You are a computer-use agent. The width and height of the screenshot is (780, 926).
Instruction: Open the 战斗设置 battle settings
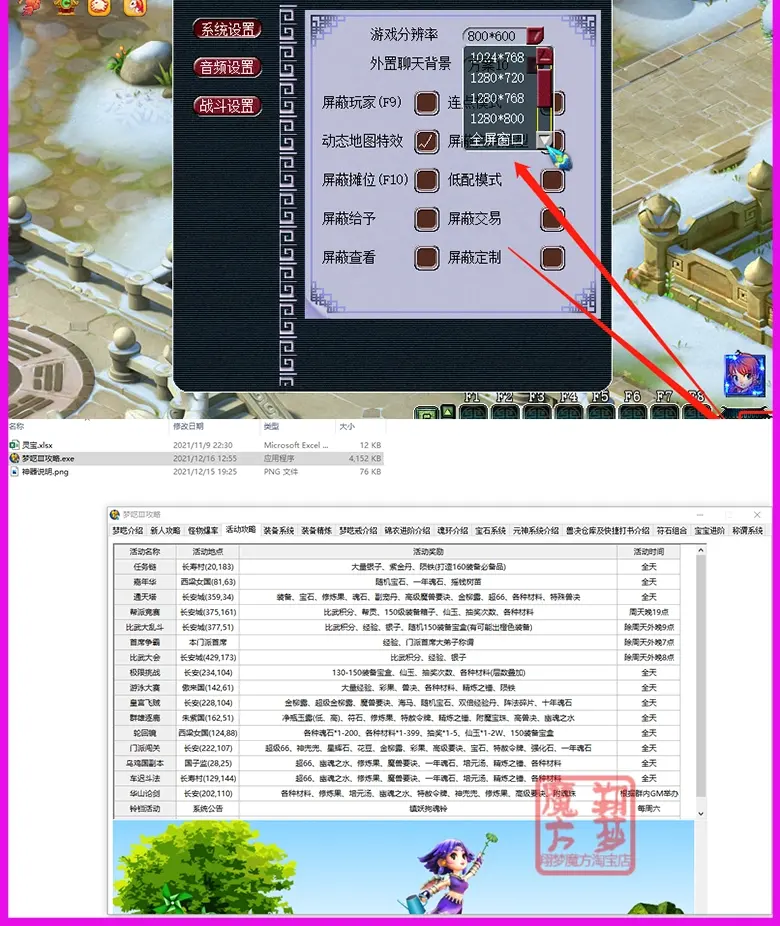tap(227, 106)
